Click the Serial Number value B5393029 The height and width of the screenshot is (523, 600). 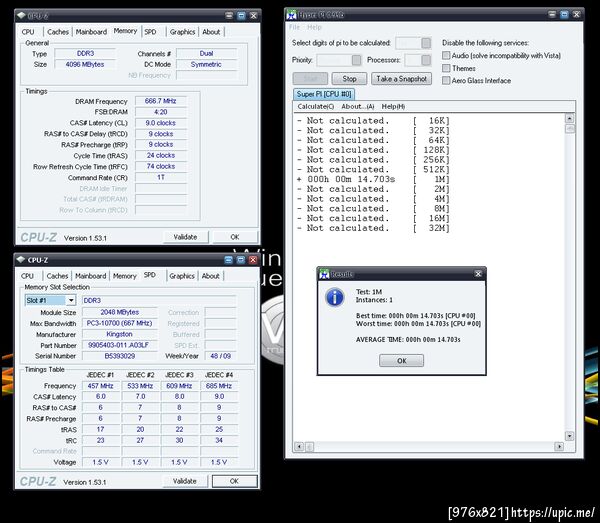click(x=119, y=356)
